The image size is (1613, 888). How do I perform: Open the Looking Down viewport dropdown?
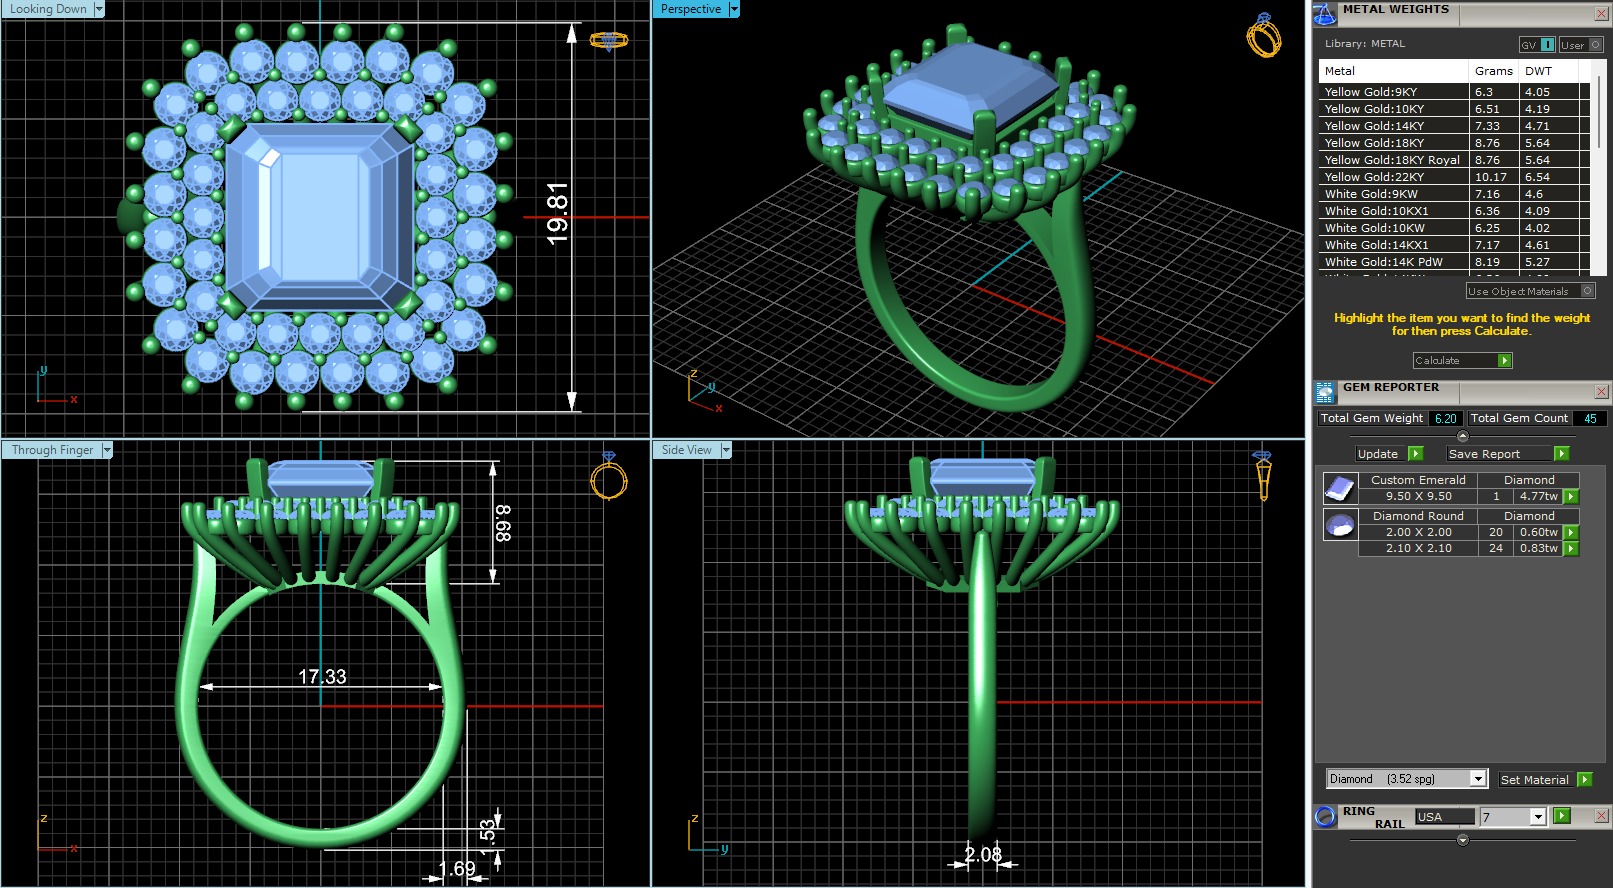pos(98,9)
